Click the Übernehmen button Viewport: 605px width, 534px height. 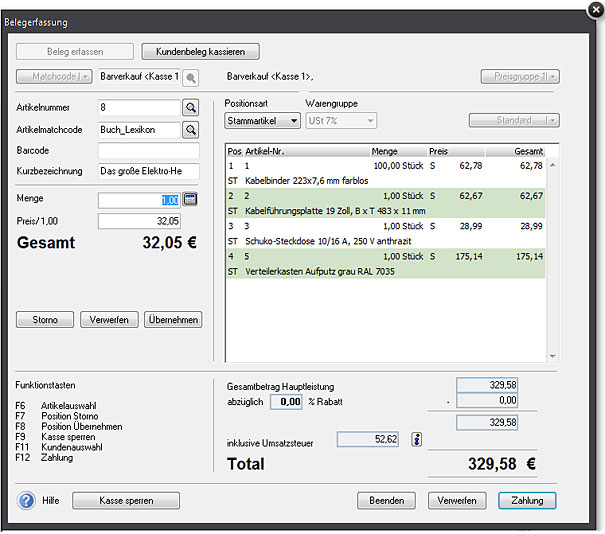(173, 319)
